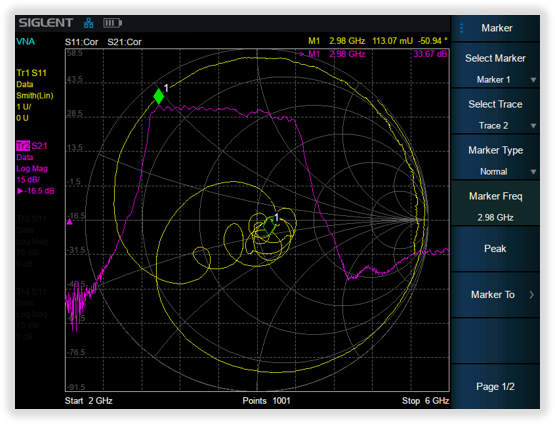Viewport: 555px width, 424px height.
Task: Click the green marker 1 diamond on S21 trace
Action: tap(159, 96)
